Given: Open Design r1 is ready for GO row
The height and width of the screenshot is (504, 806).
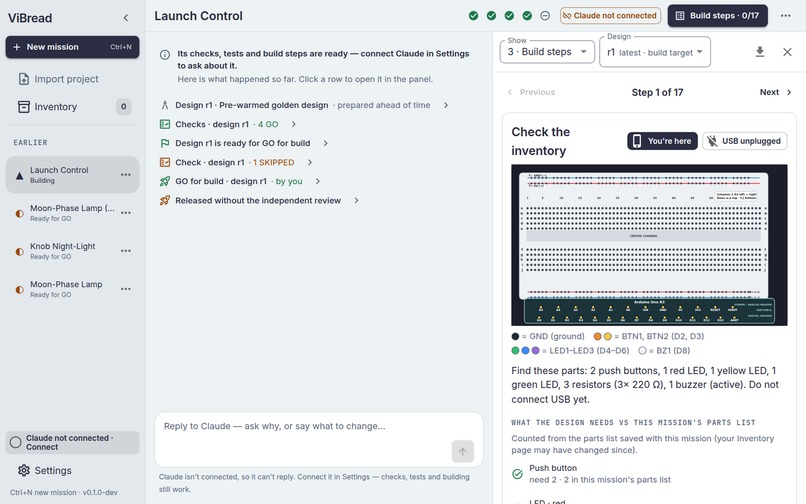Looking at the screenshot, I should click(244, 143).
